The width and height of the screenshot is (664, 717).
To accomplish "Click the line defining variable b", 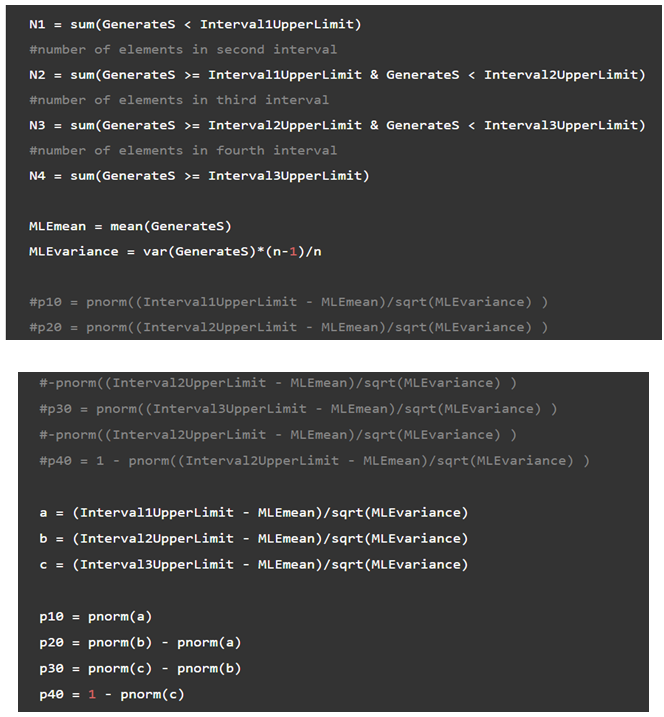I will (x=253, y=538).
